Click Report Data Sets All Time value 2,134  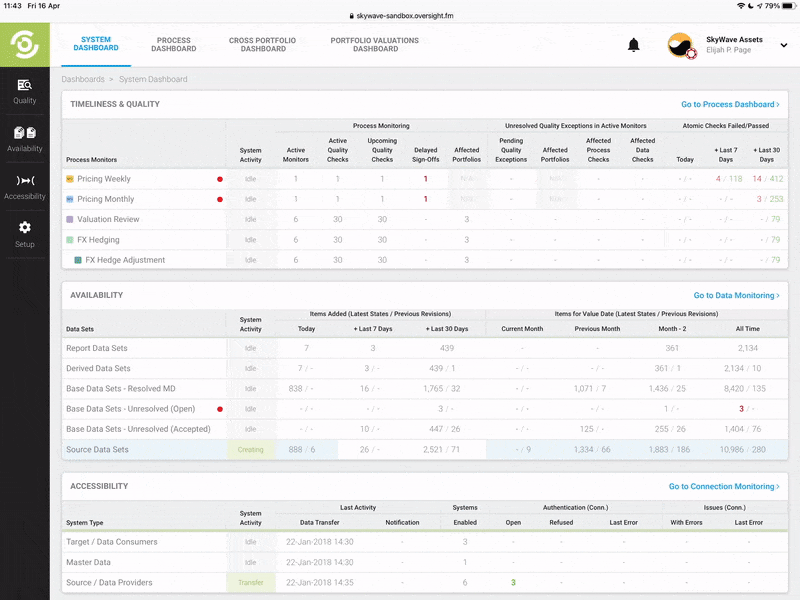(x=747, y=348)
